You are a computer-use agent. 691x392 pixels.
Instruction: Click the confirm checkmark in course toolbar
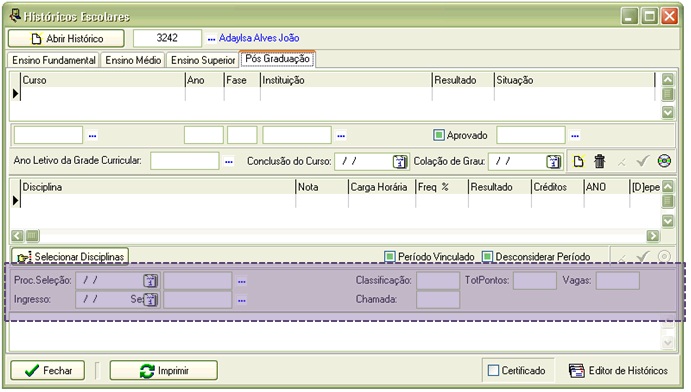pos(643,161)
